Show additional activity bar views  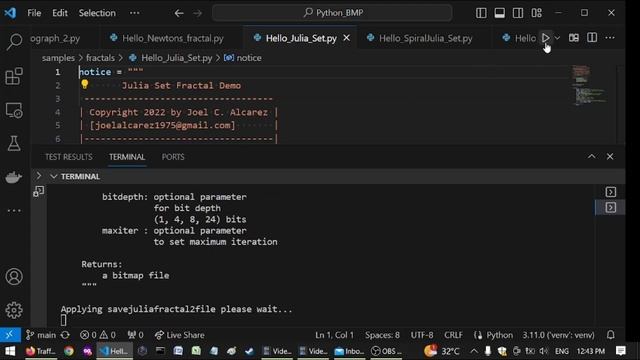click(14, 211)
